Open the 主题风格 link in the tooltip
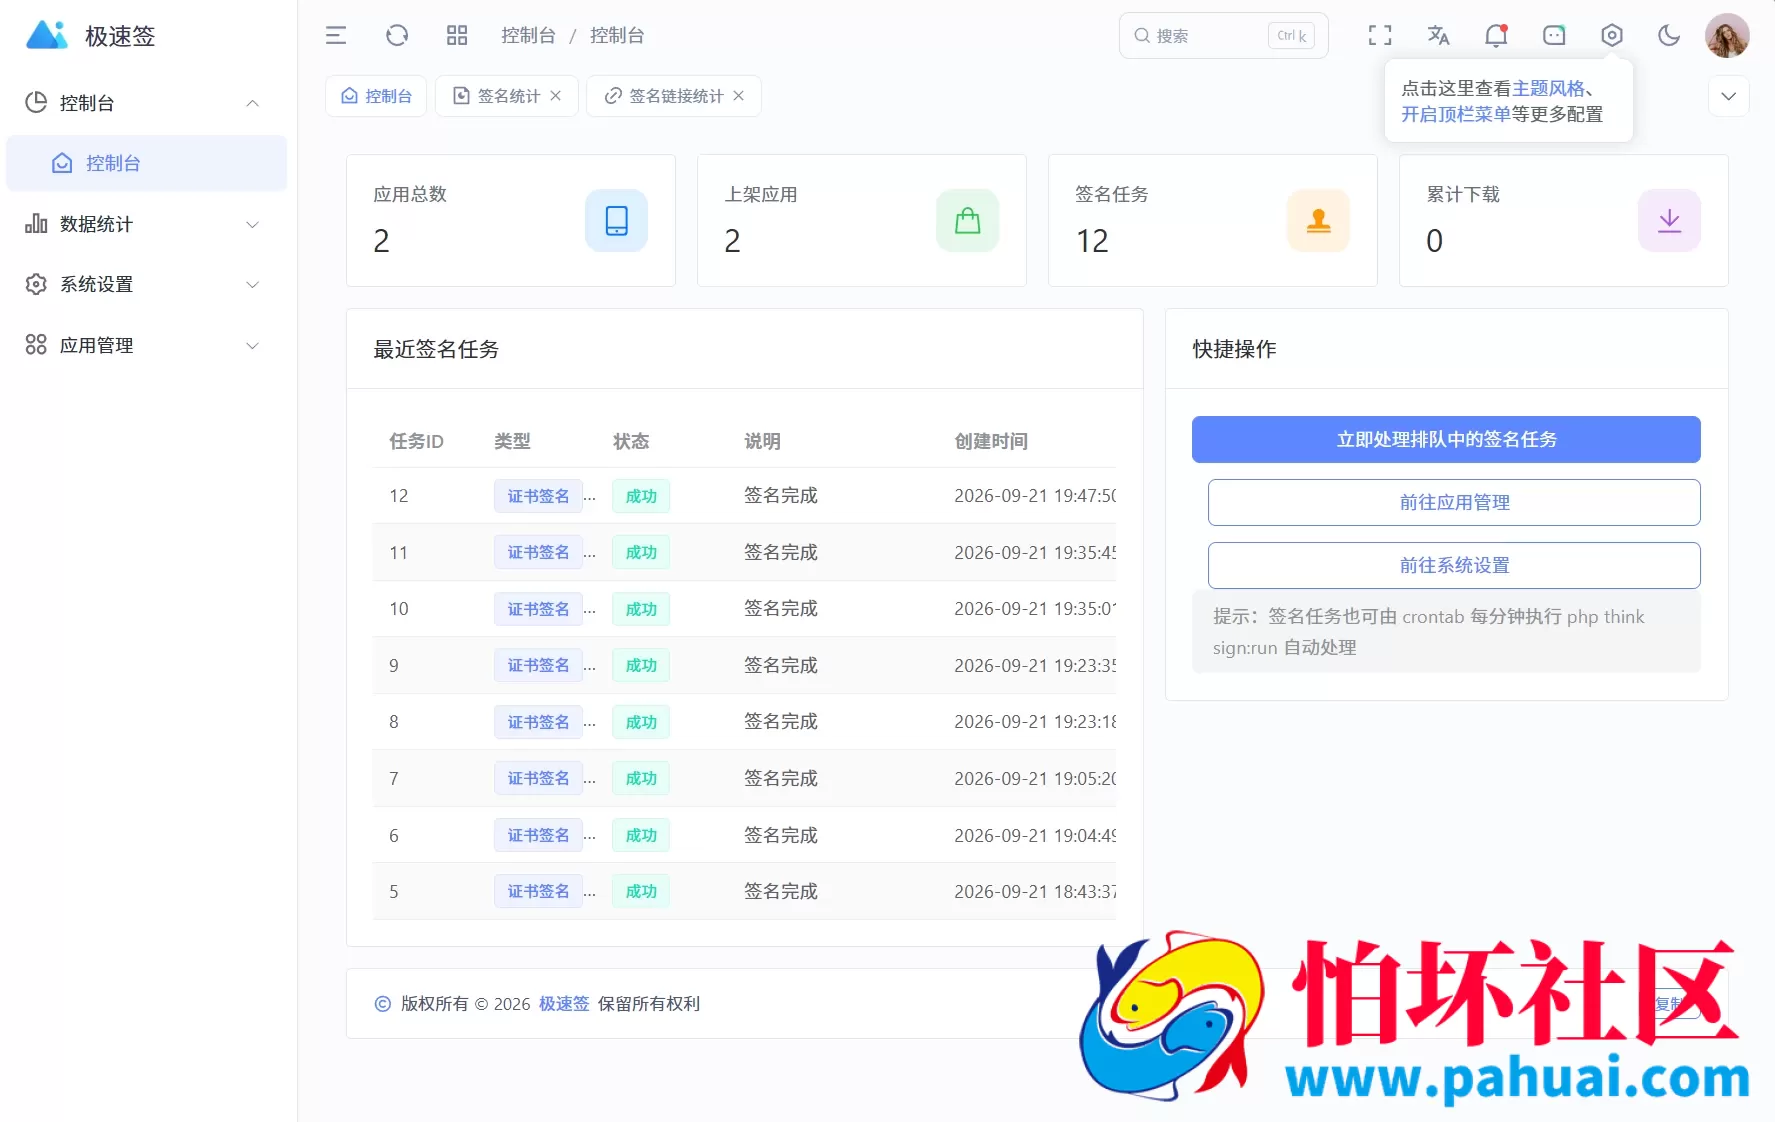The height and width of the screenshot is (1122, 1775). [x=1548, y=88]
